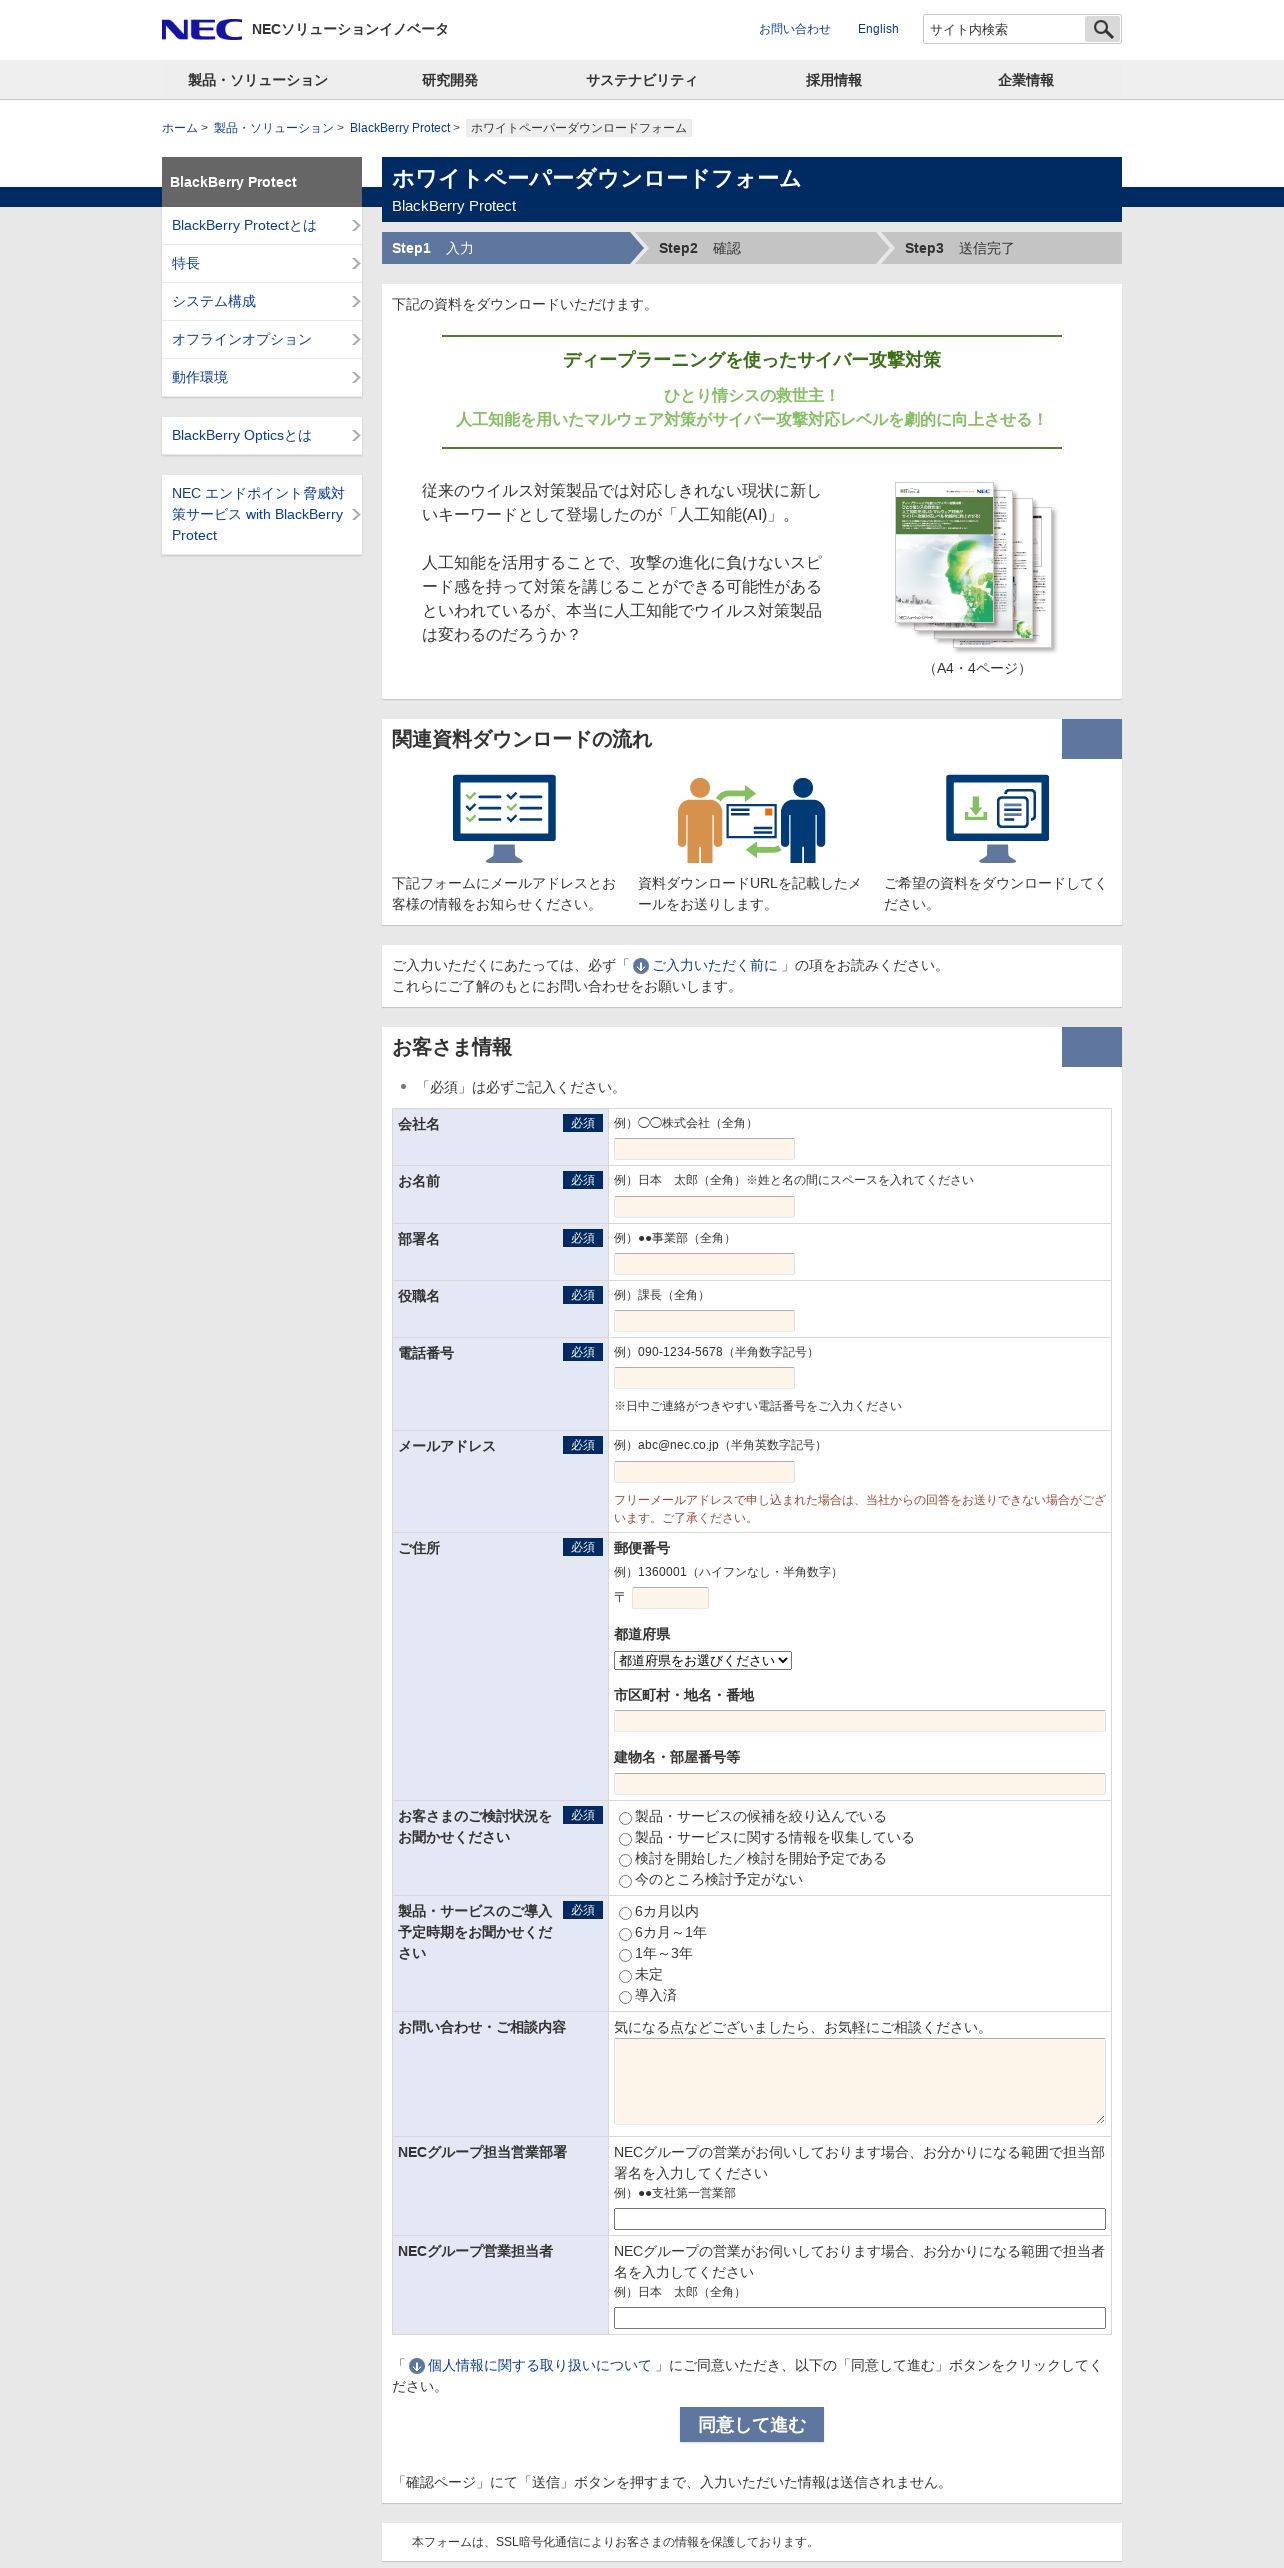This screenshot has height=2568, width=1284.
Task: Click ホーム breadcrumb link
Action: click(x=180, y=128)
